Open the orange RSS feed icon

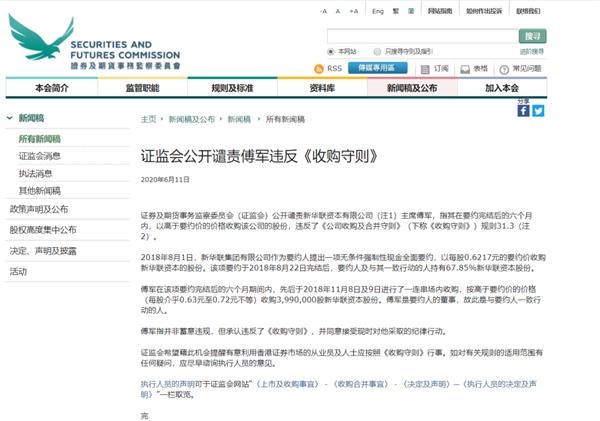click(x=318, y=69)
